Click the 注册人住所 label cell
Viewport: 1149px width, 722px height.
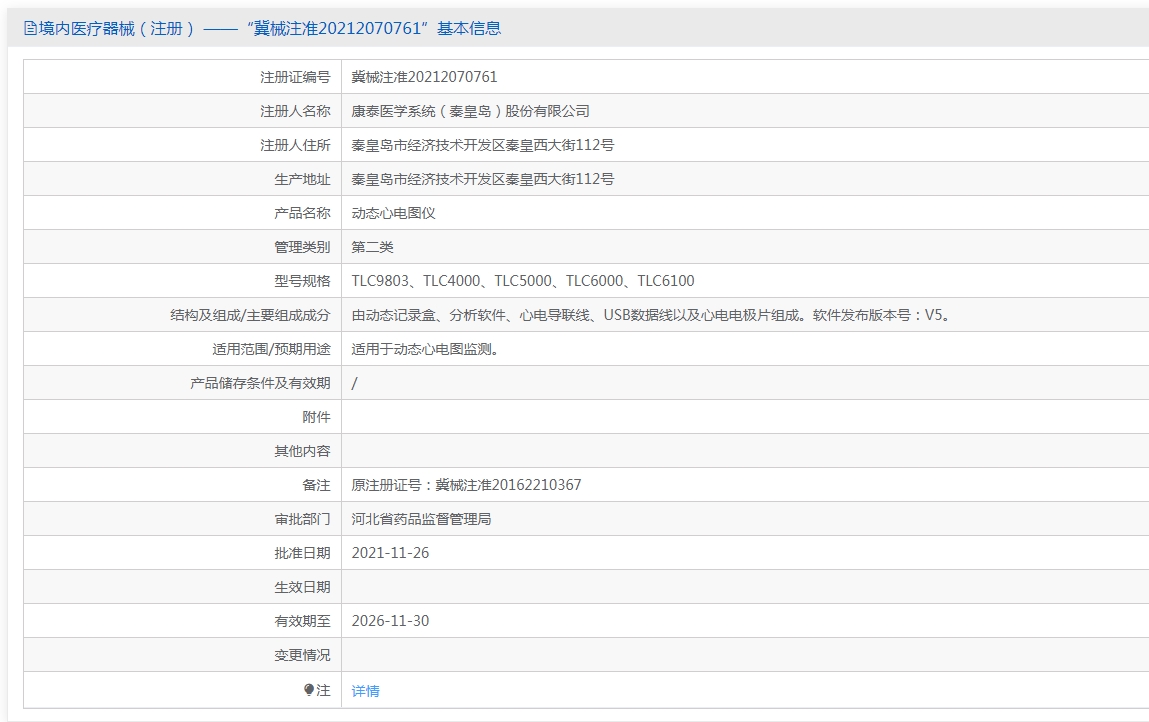[x=182, y=145]
